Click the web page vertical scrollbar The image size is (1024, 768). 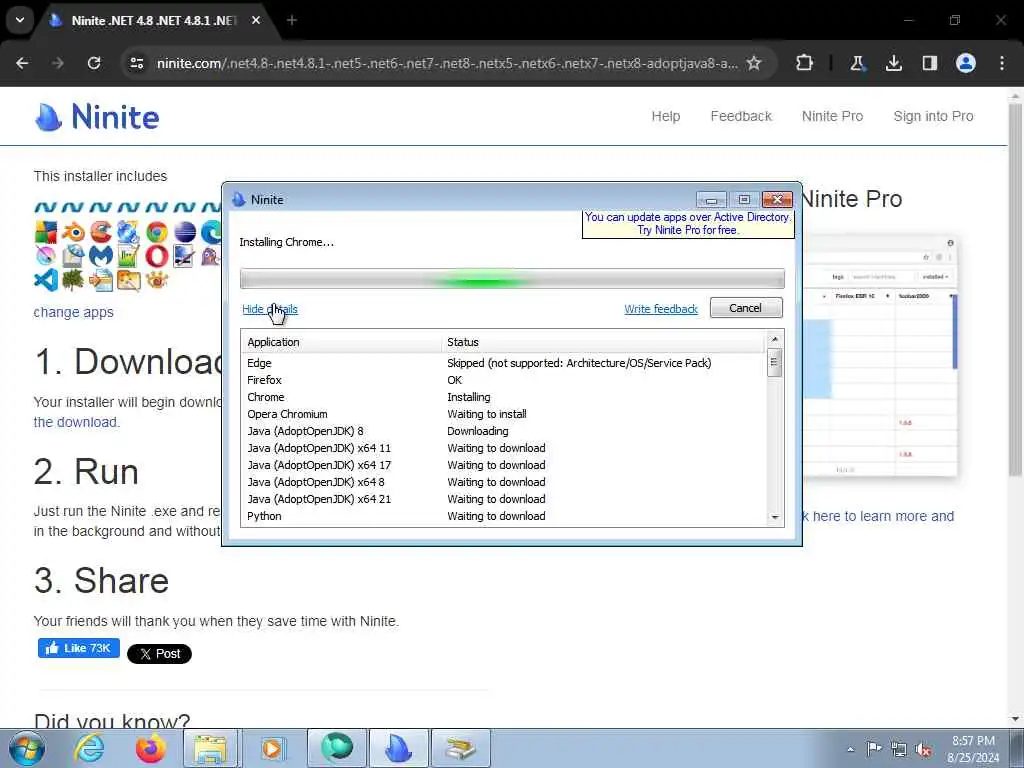[1014, 291]
